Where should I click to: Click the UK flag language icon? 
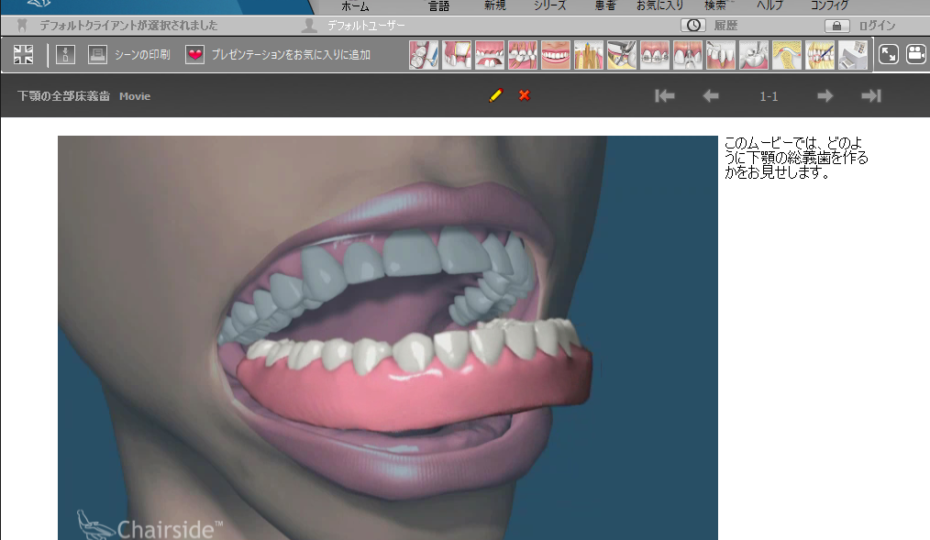[x=23, y=55]
